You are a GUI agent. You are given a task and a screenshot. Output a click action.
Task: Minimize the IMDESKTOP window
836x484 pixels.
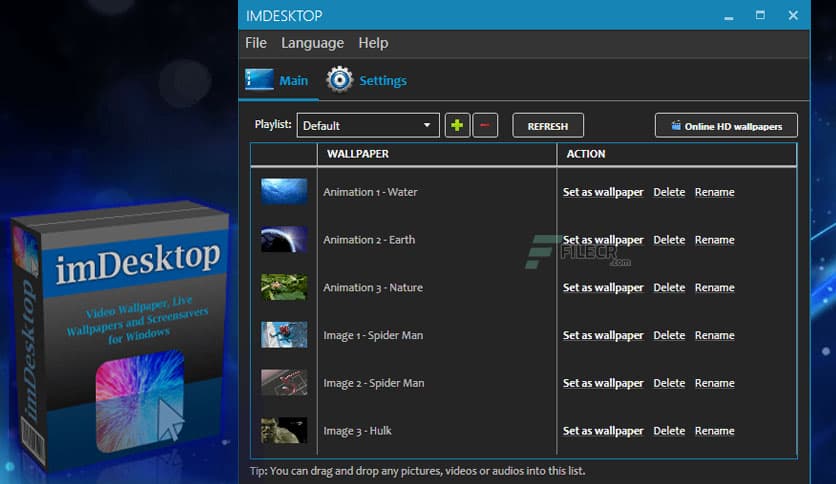point(729,16)
